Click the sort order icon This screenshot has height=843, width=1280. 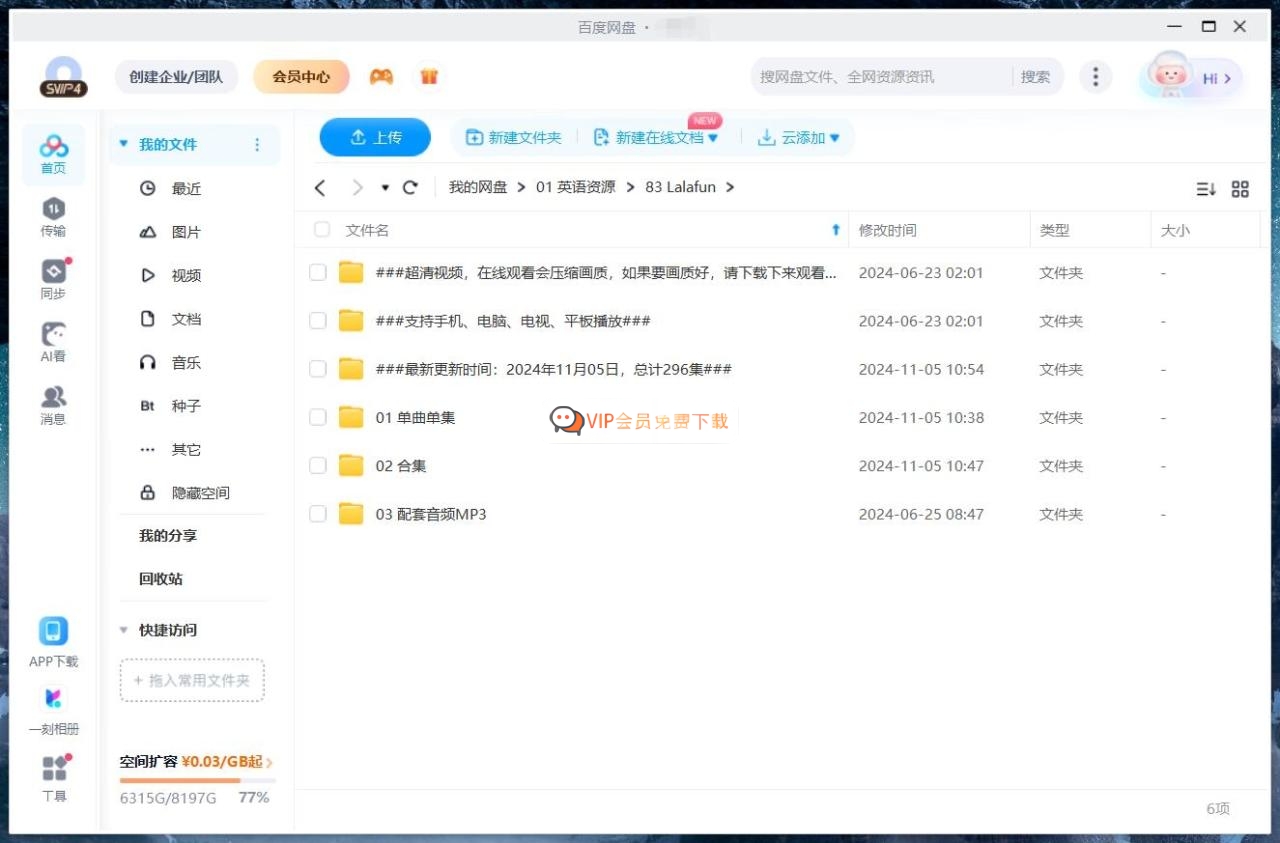pos(1206,189)
